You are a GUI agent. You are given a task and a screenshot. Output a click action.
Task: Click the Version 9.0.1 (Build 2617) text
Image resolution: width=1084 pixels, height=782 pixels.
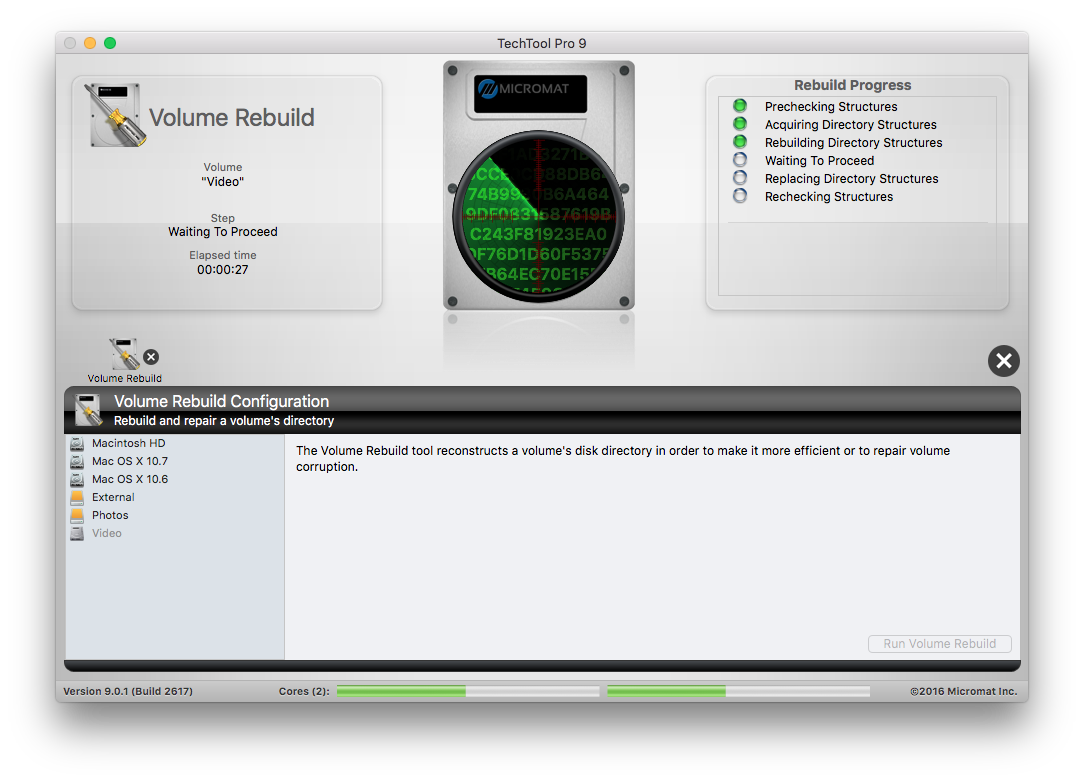(128, 691)
